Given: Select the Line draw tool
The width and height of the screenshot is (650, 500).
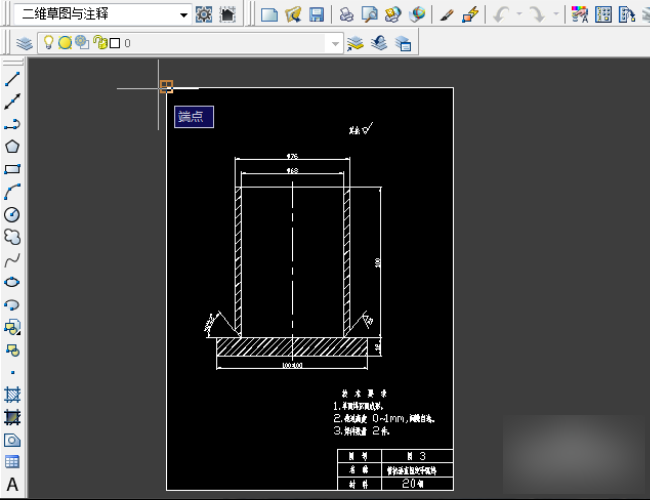Looking at the screenshot, I should pos(12,79).
